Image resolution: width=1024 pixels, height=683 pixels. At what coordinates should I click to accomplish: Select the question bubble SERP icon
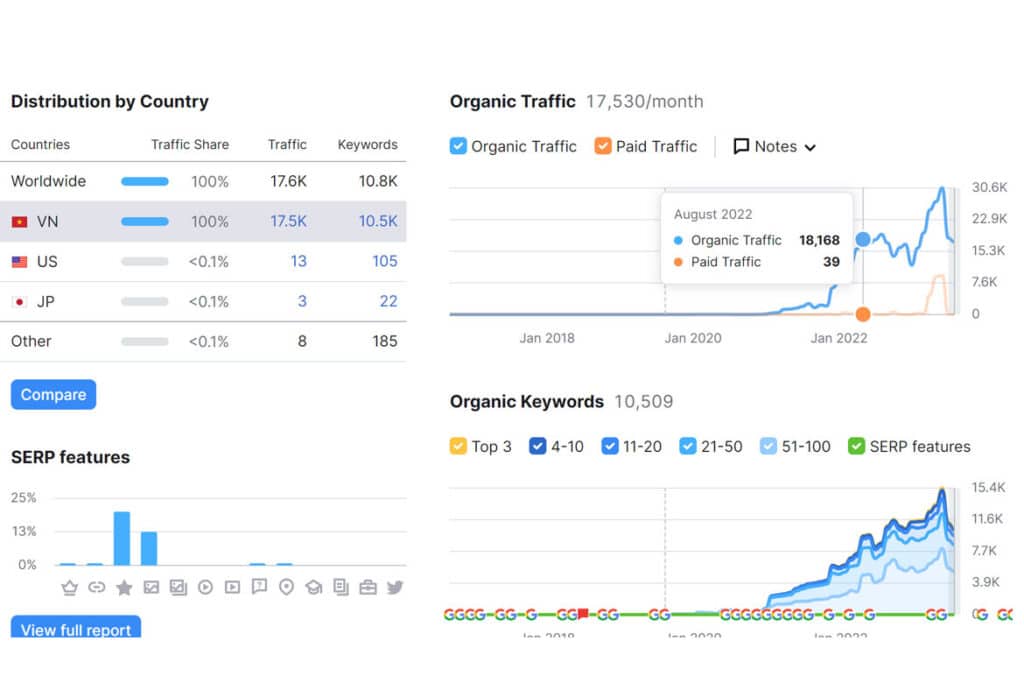tap(259, 587)
